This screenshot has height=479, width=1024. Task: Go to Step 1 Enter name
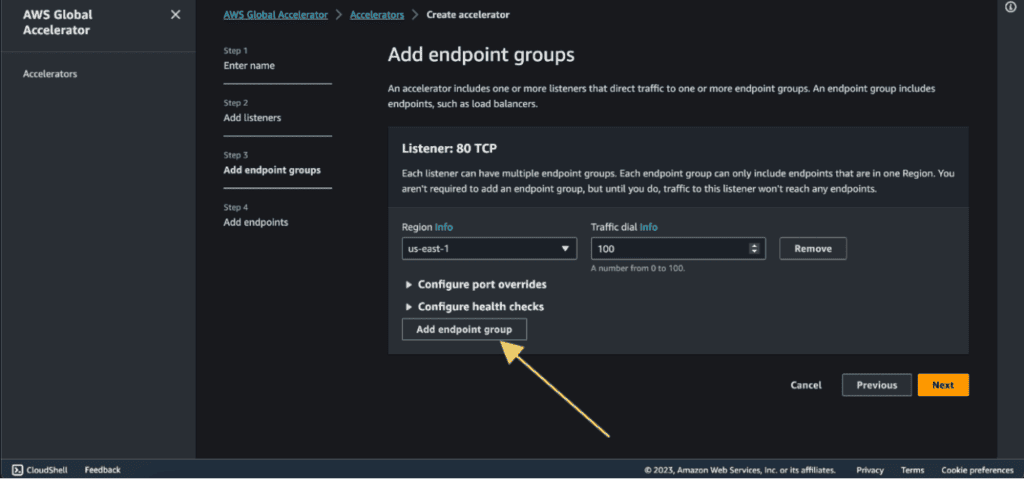(249, 65)
